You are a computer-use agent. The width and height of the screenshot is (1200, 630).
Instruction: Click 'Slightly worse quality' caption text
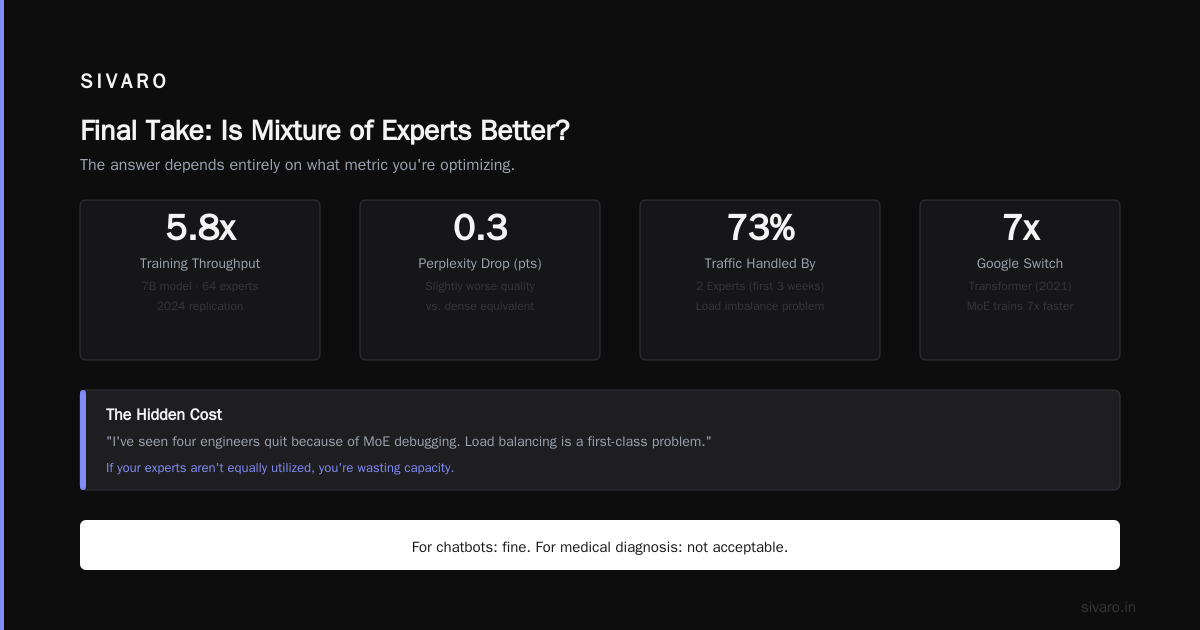[480, 286]
